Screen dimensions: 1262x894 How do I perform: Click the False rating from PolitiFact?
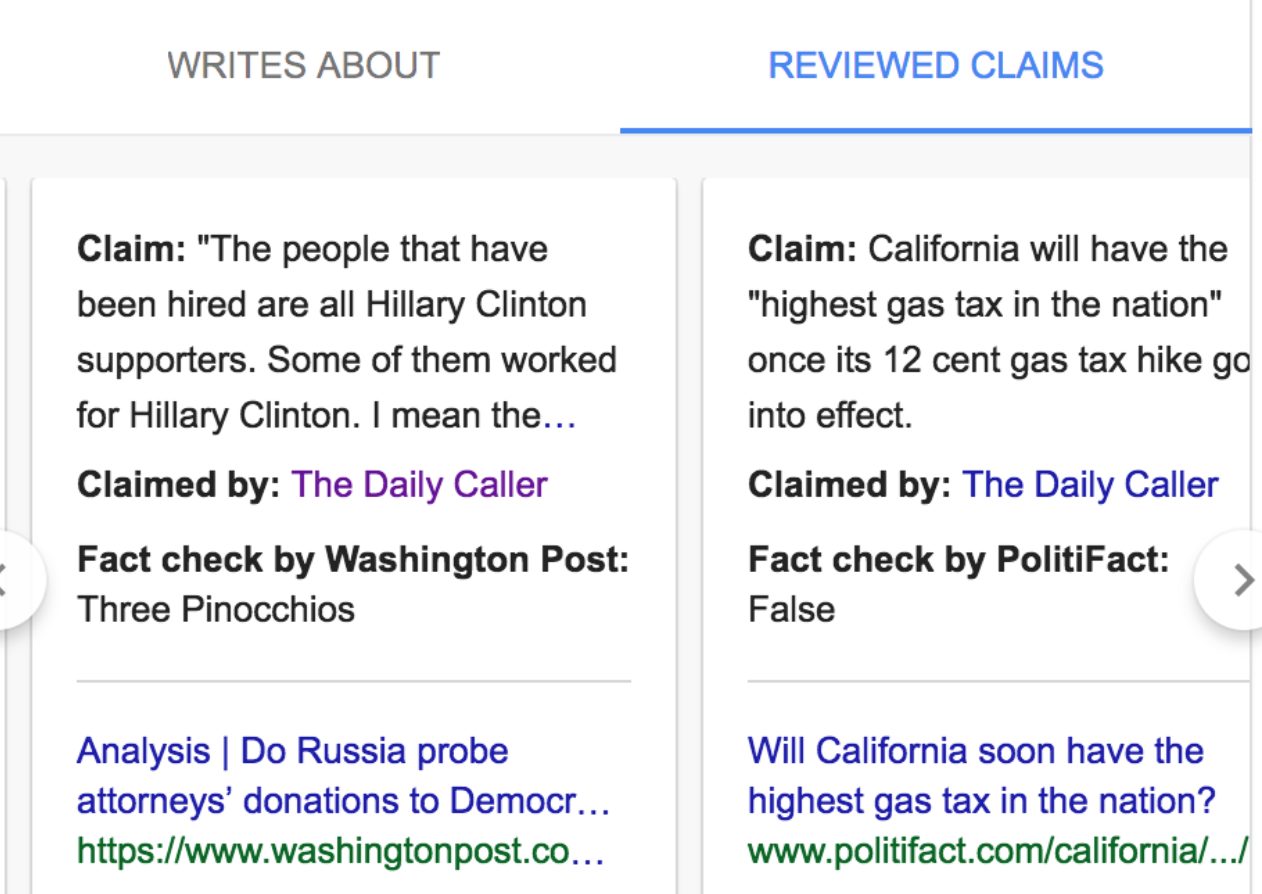(x=791, y=608)
